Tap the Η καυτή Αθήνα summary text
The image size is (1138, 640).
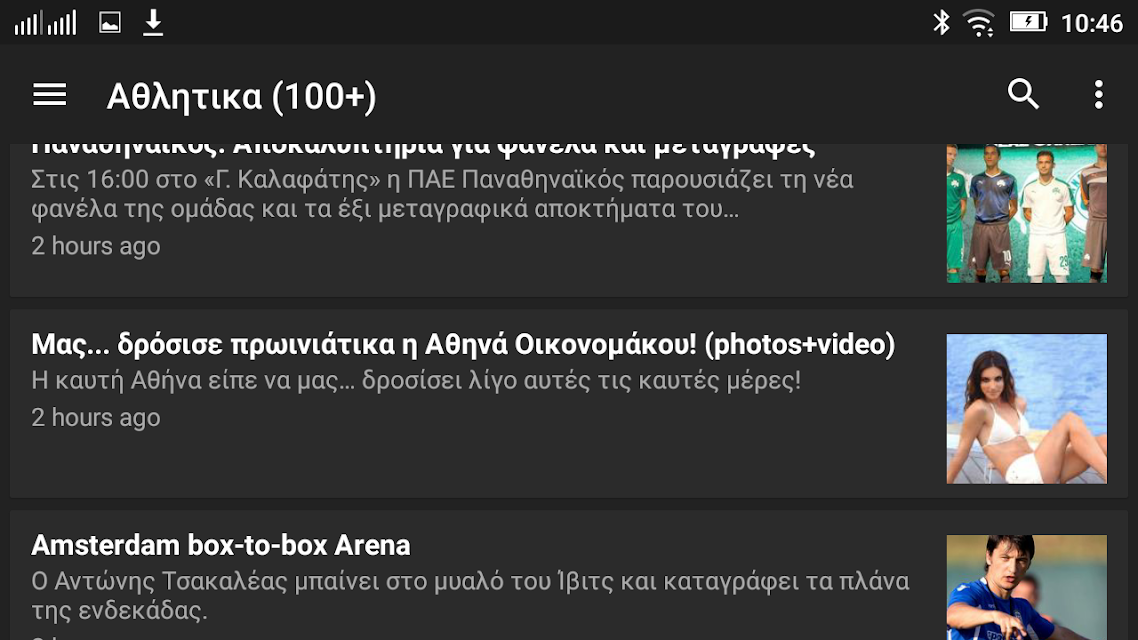(416, 380)
